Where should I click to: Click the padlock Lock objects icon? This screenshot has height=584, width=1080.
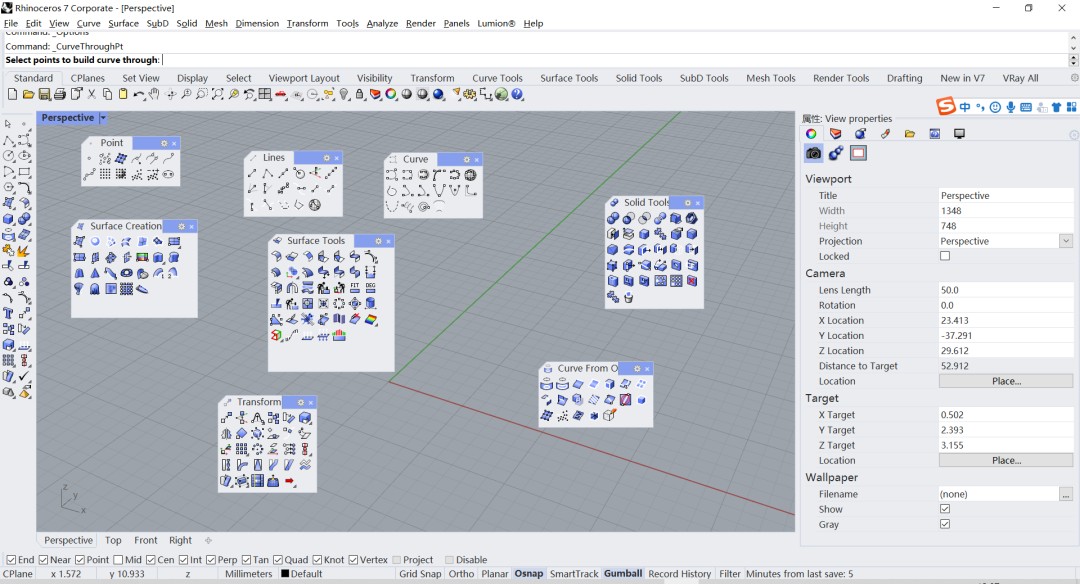pyautogui.click(x=360, y=94)
